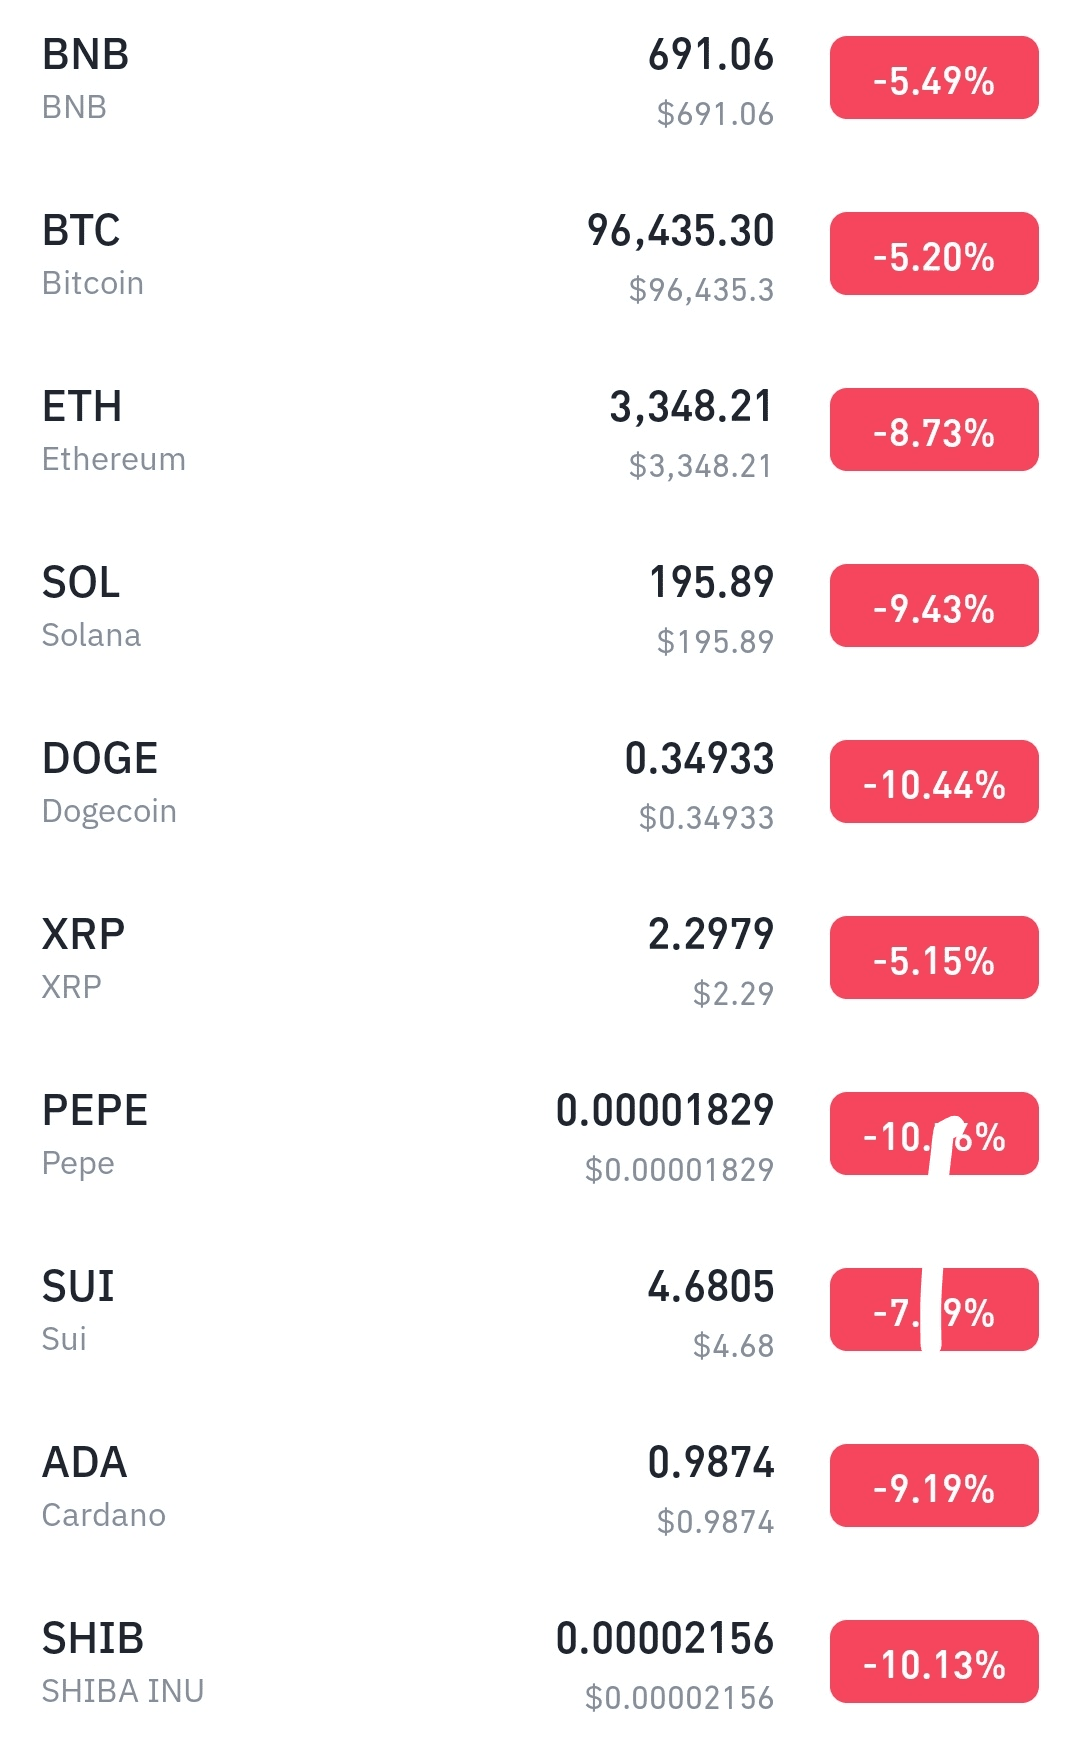The image size is (1080, 1749).
Task: Click the Ethereum price 3,348.21
Action: (x=691, y=407)
